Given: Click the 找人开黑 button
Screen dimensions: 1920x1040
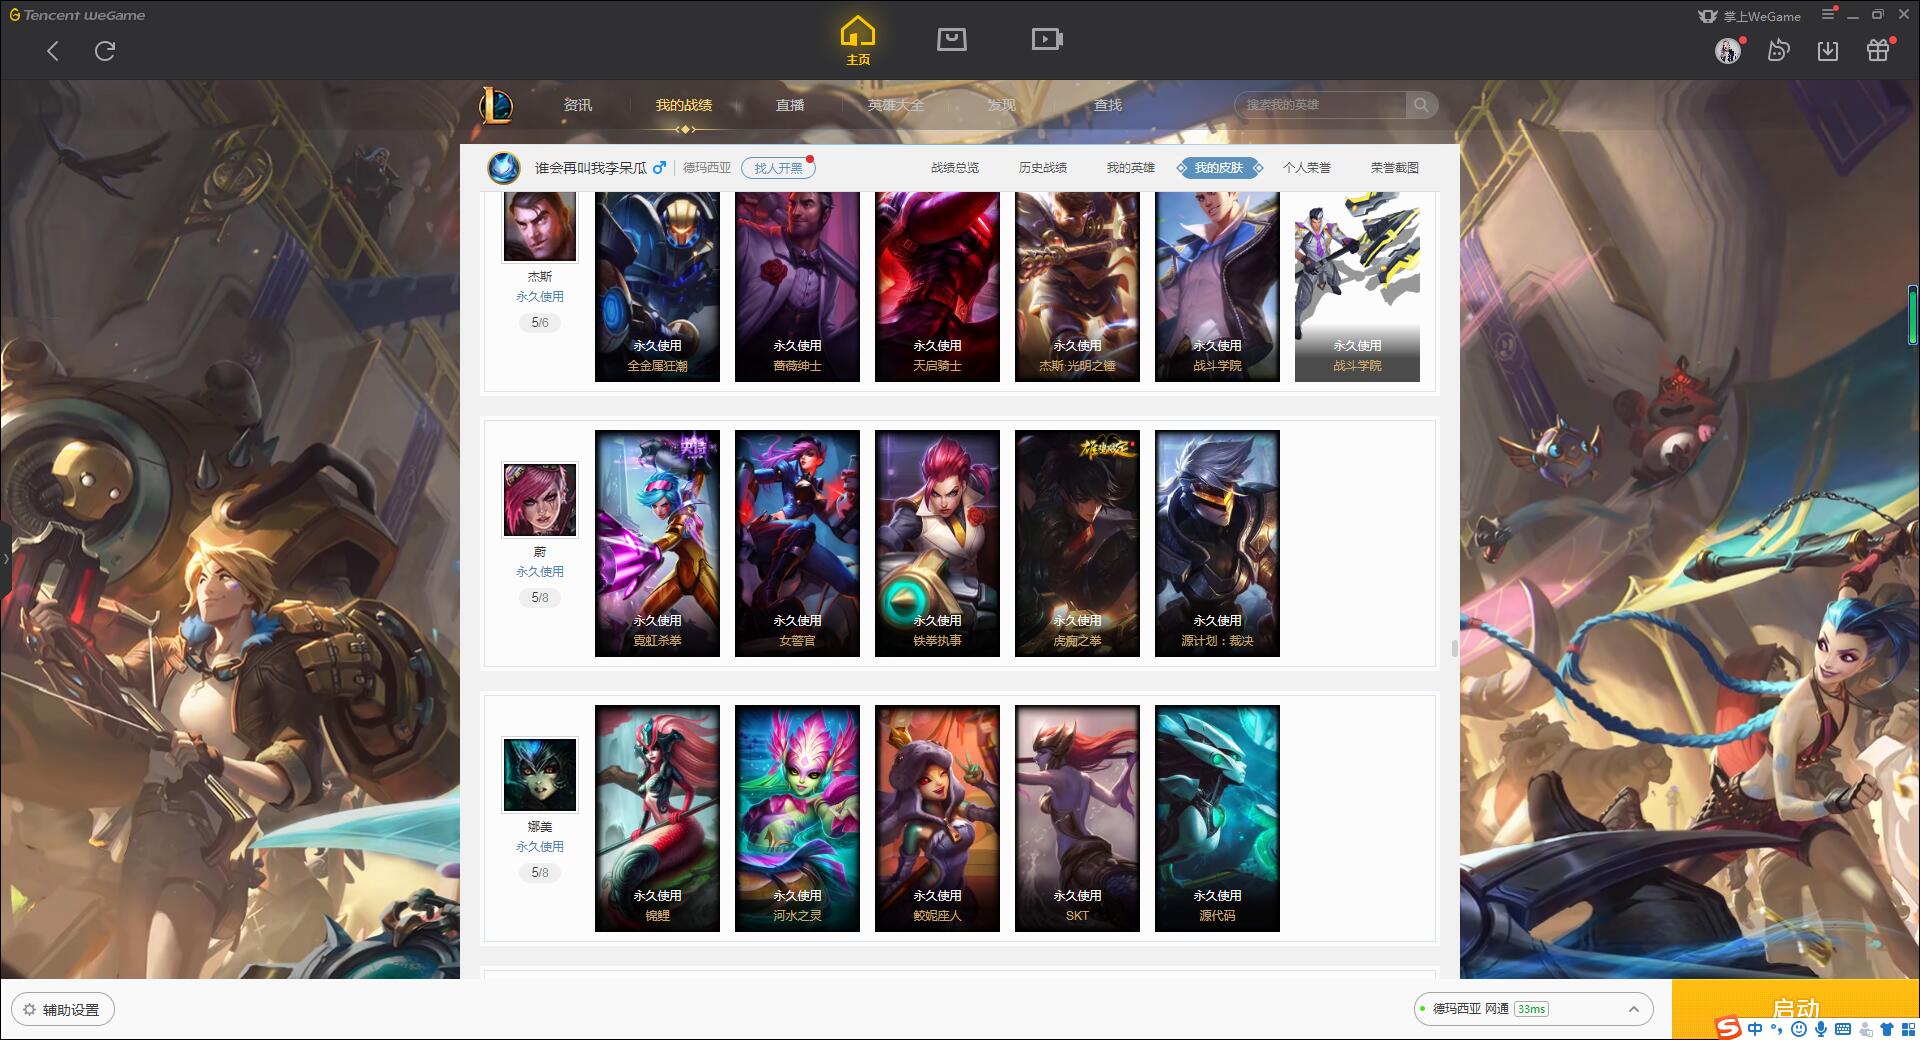Looking at the screenshot, I should click(x=778, y=168).
